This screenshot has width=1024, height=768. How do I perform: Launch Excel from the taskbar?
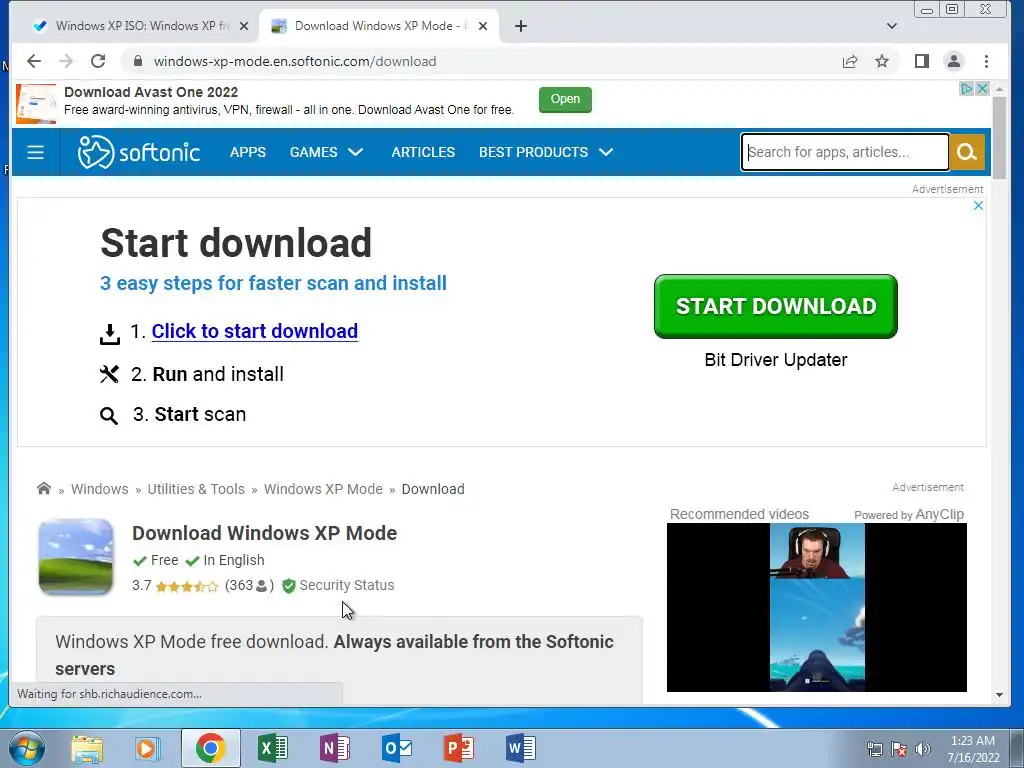coord(272,748)
